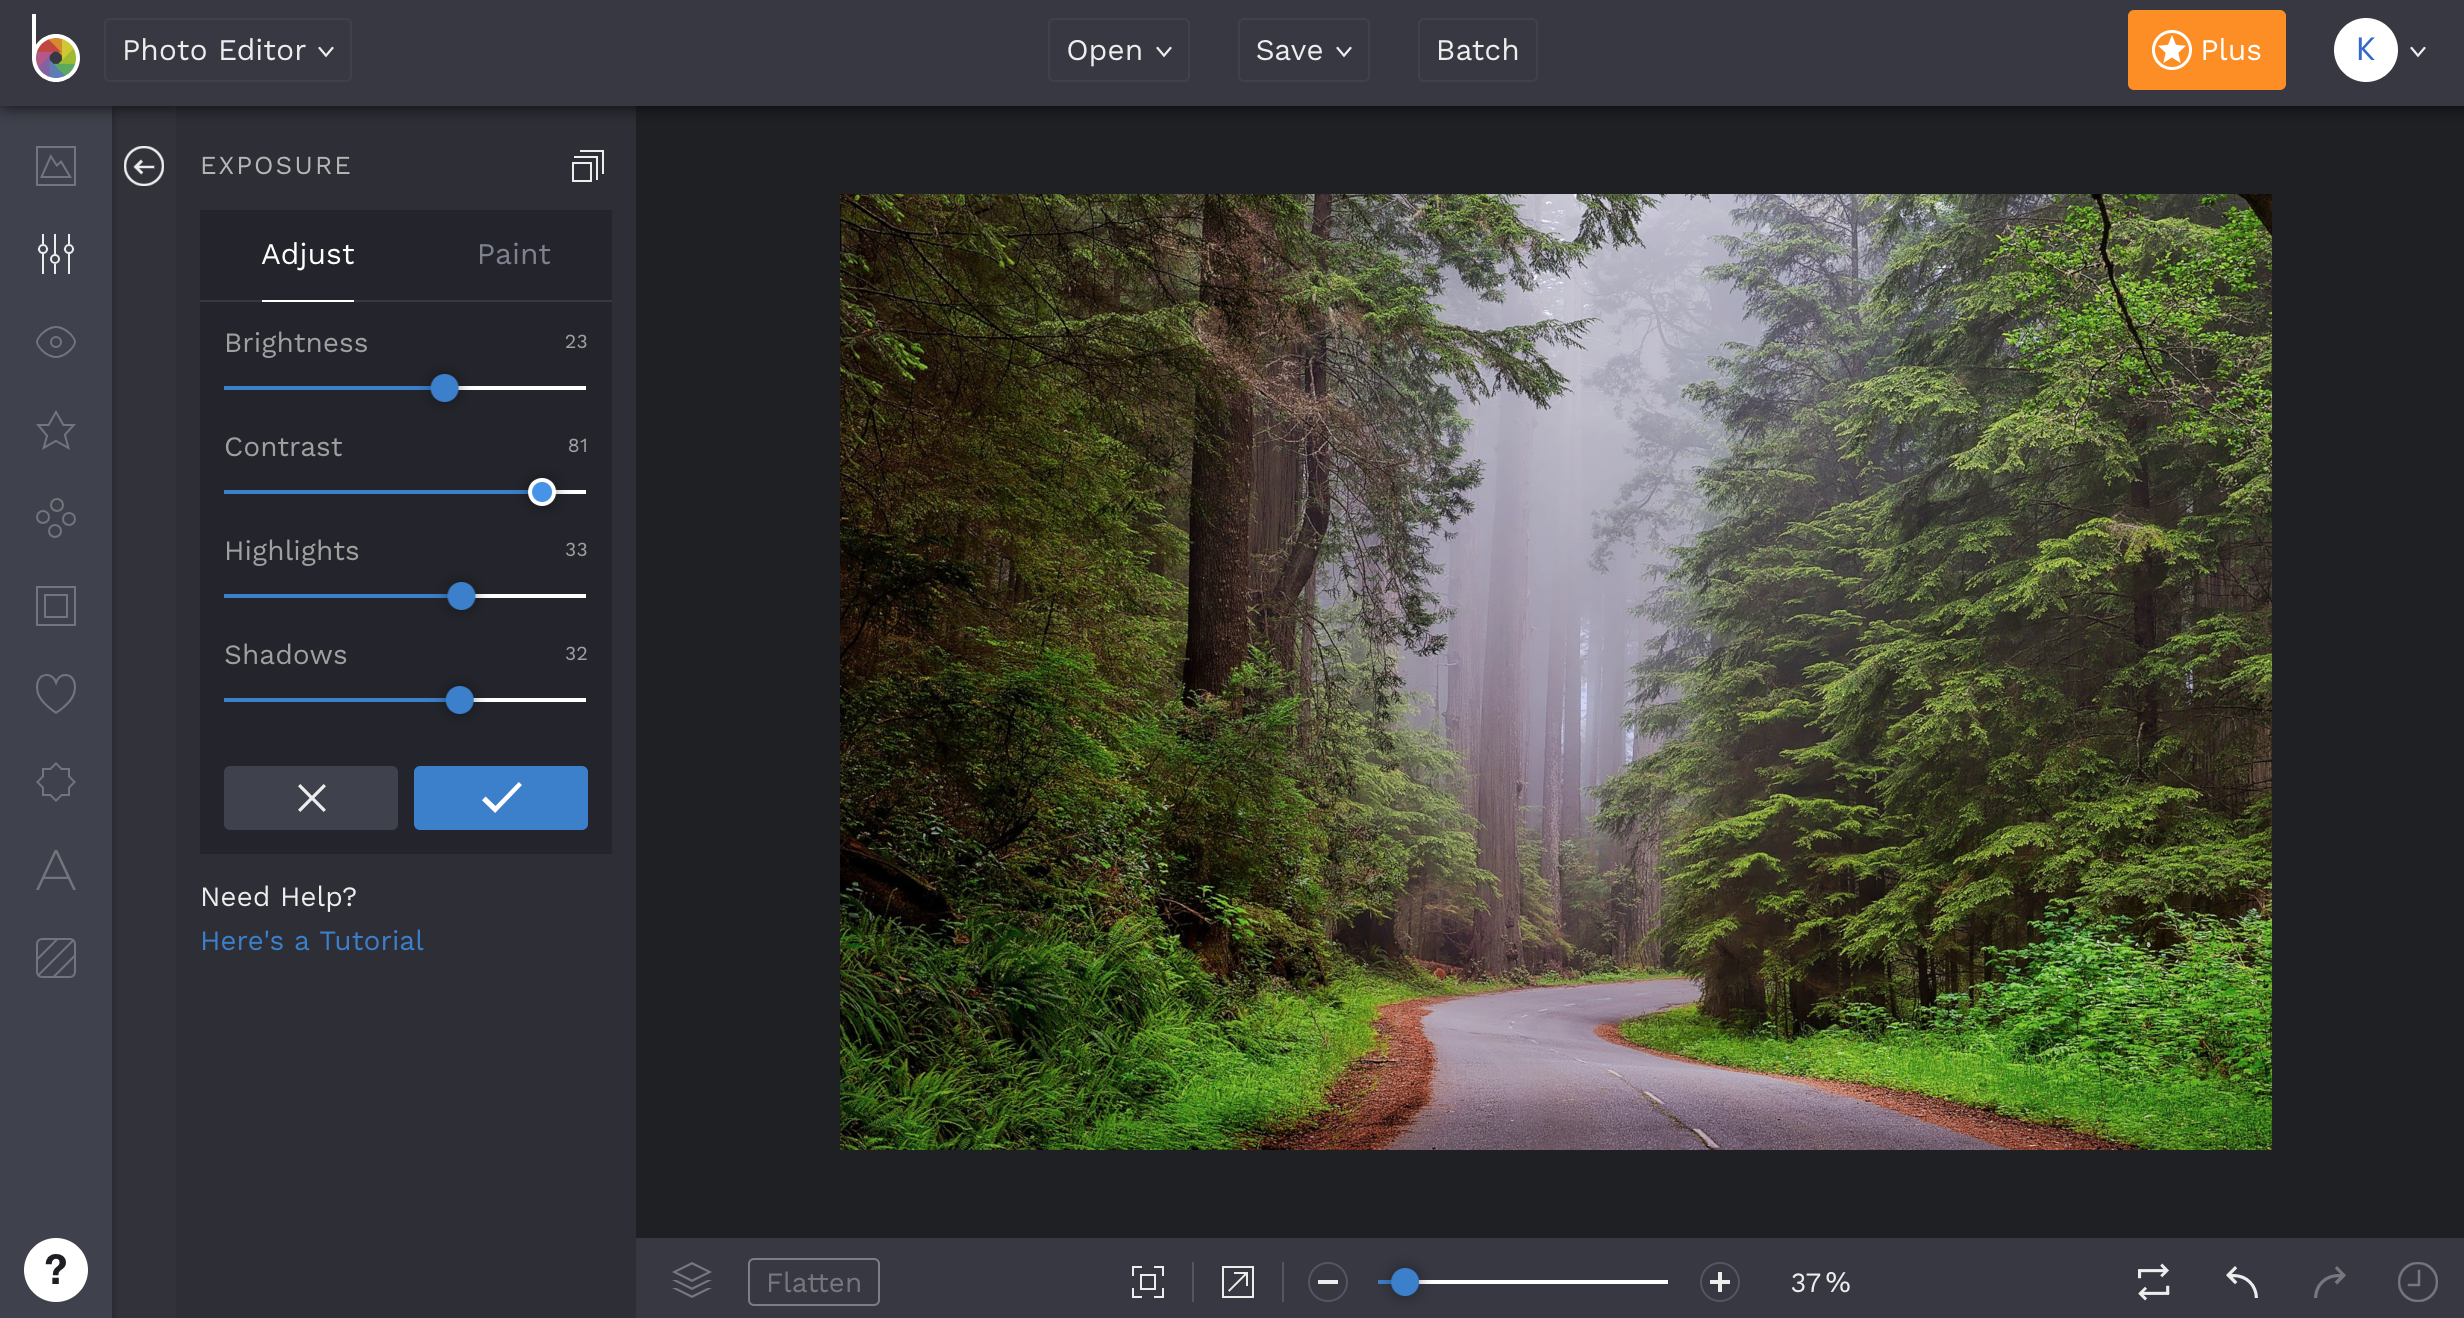
Task: Click the Shadows value 32
Action: pos(576,654)
